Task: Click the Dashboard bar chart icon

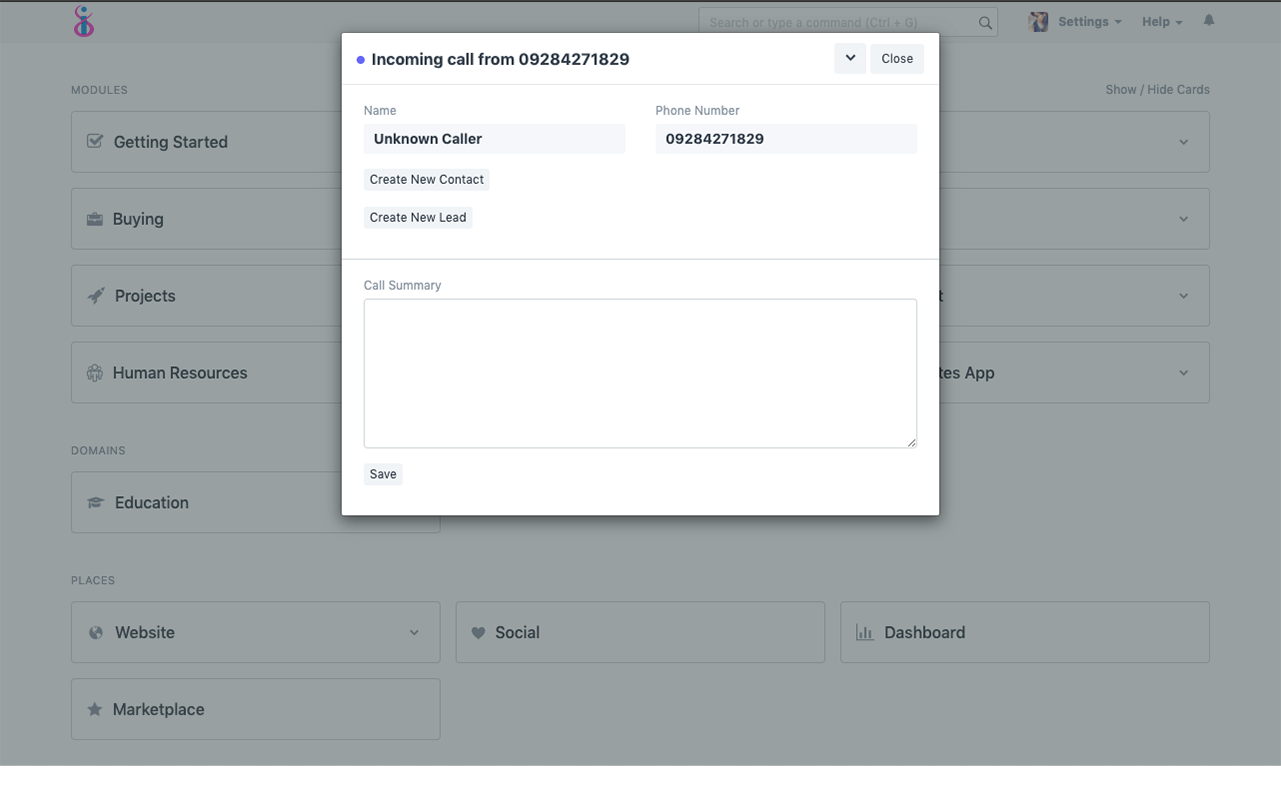Action: click(864, 632)
